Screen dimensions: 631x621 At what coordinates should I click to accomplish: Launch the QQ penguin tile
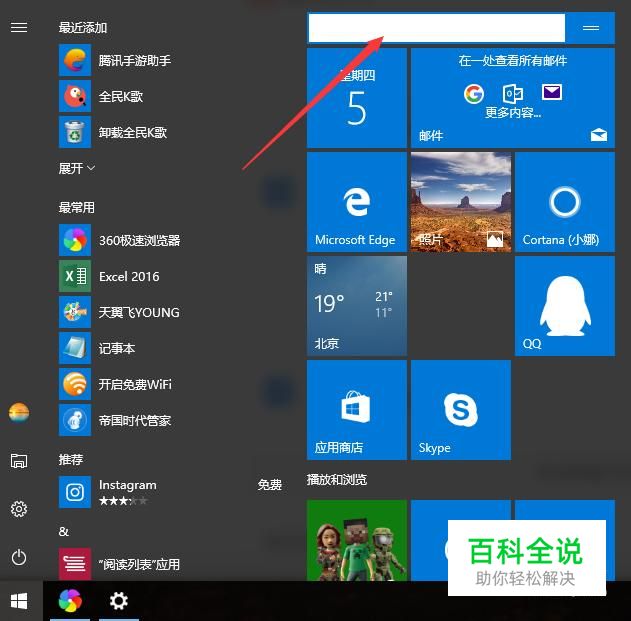tap(565, 306)
